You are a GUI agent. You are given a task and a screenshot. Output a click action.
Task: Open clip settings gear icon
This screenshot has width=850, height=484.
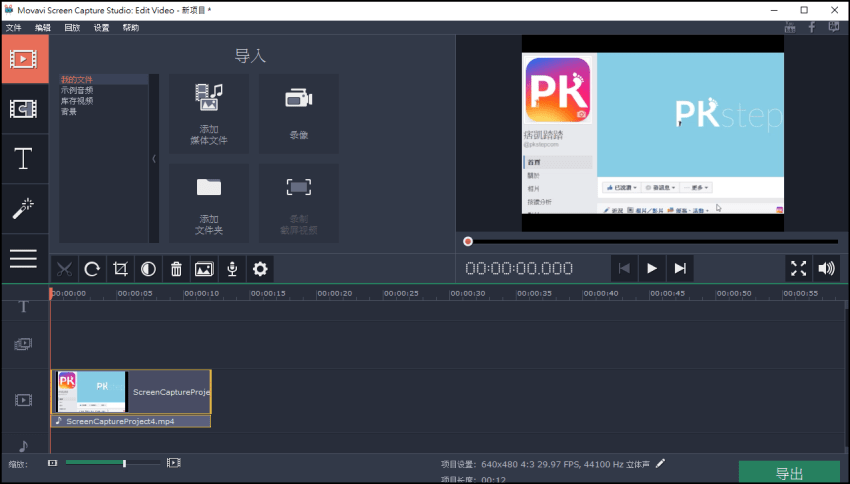tap(260, 269)
